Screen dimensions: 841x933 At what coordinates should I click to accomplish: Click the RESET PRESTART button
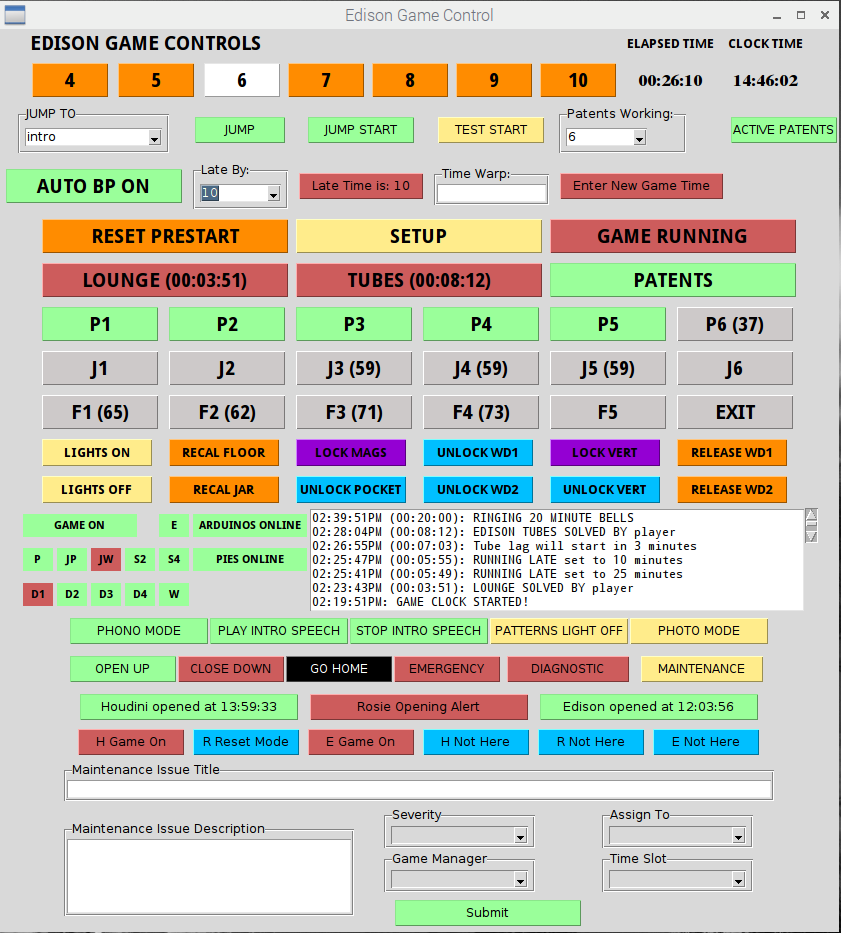tap(165, 236)
